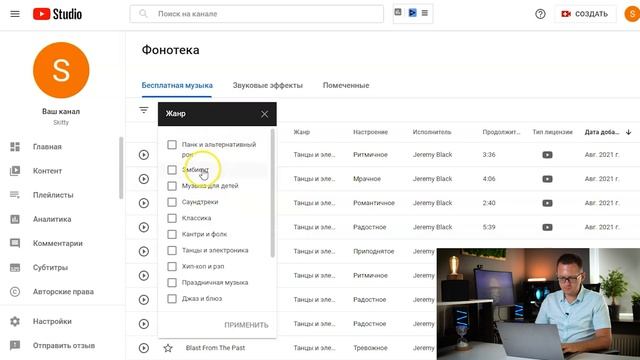Play the 5:39 Радостное track
Screen dimensions: 640x360
click(x=144, y=227)
